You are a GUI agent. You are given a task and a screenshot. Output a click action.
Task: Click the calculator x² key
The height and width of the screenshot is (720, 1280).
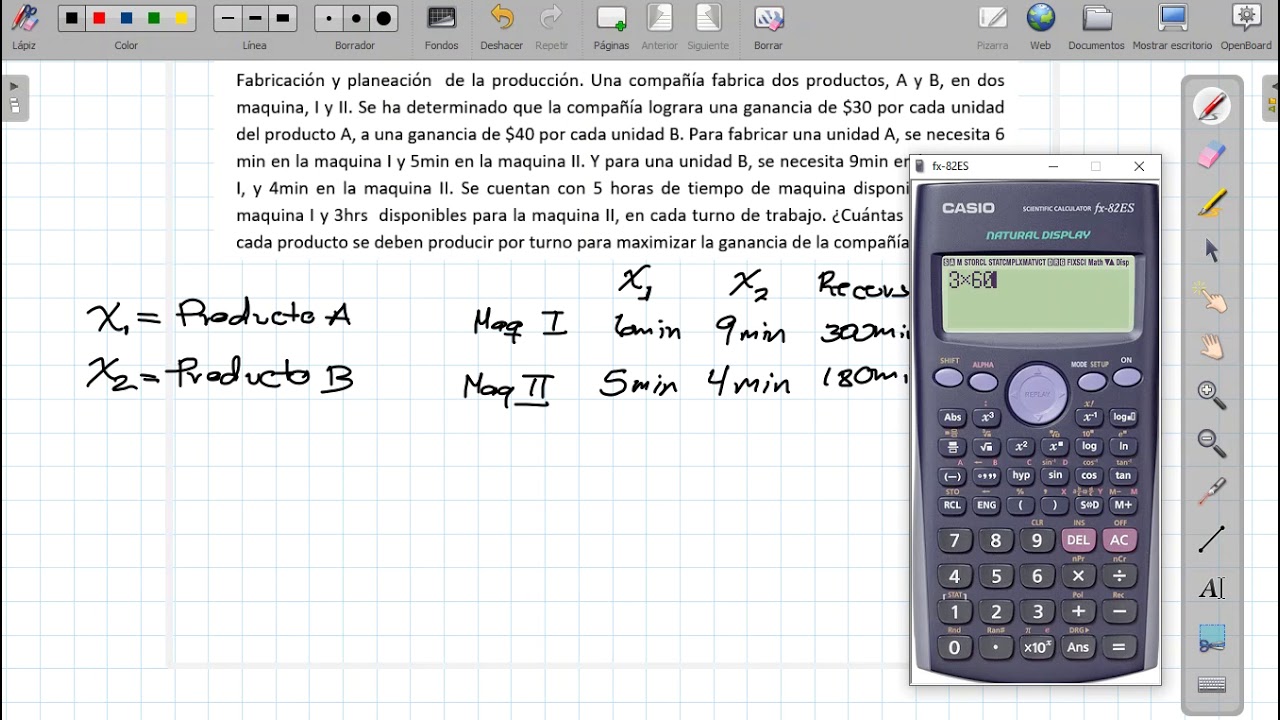tap(1021, 447)
